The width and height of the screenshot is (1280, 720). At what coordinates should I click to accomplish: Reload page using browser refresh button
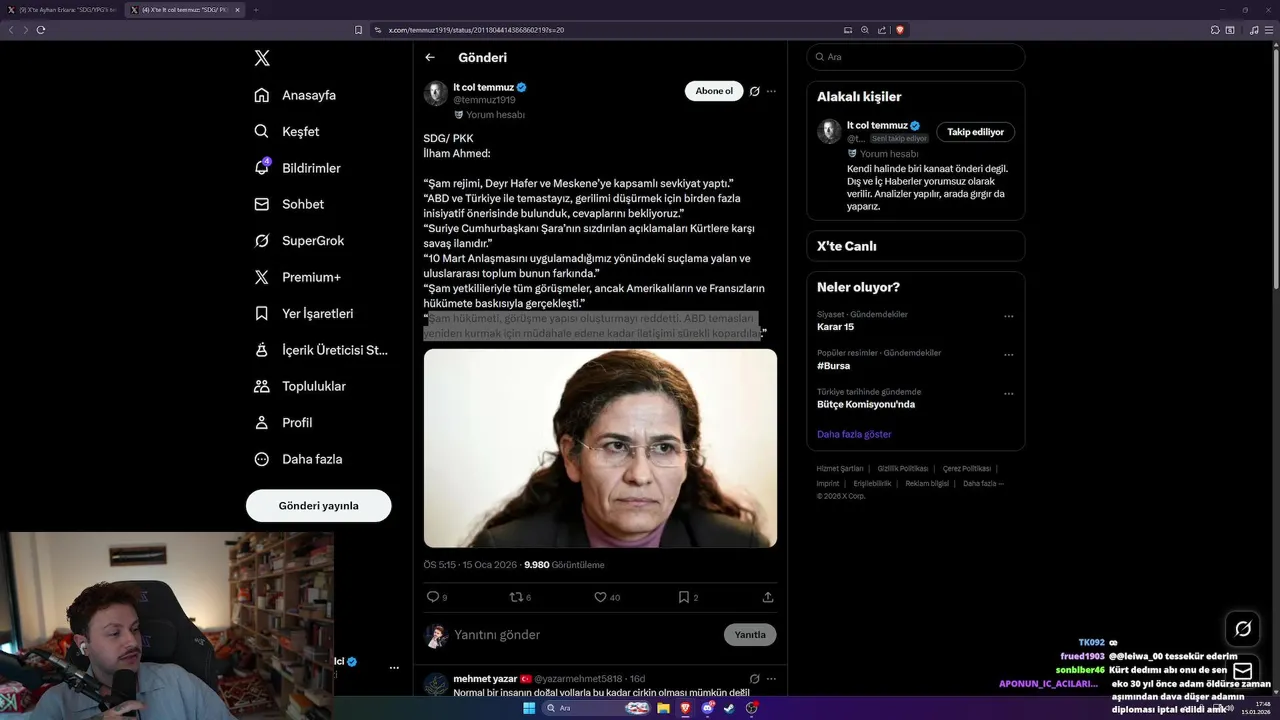click(x=41, y=30)
